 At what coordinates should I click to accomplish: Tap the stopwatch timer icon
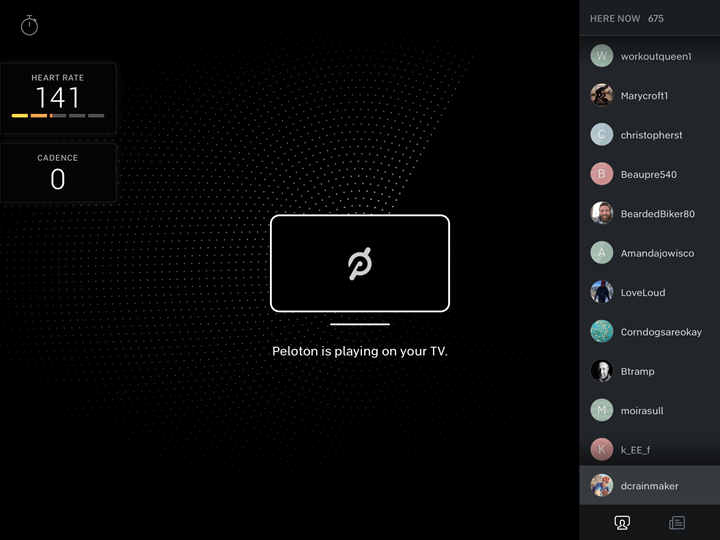[x=29, y=25]
